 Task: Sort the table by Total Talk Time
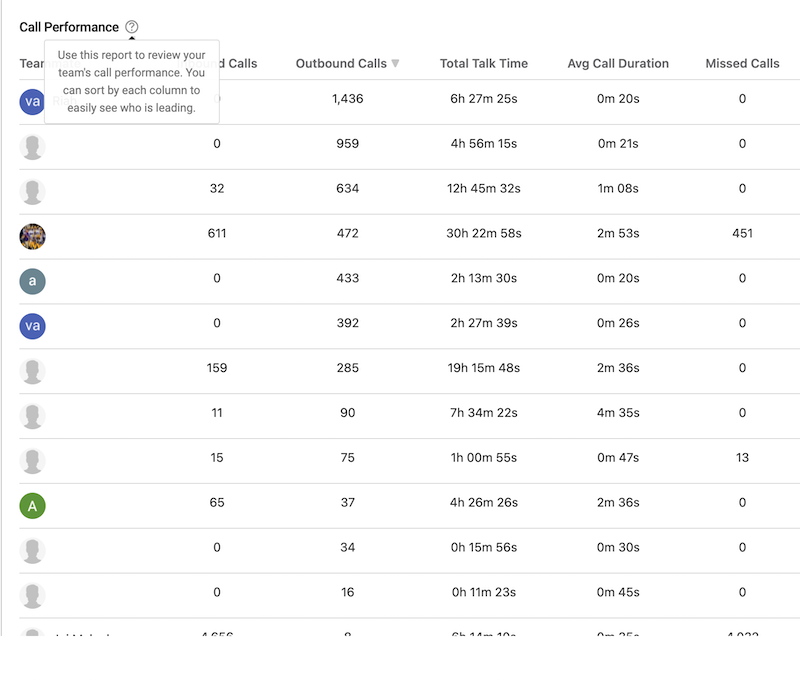(484, 64)
